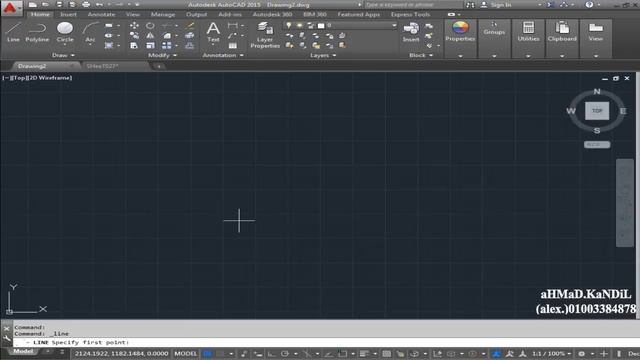Click the current layer color swatch

(321, 25)
